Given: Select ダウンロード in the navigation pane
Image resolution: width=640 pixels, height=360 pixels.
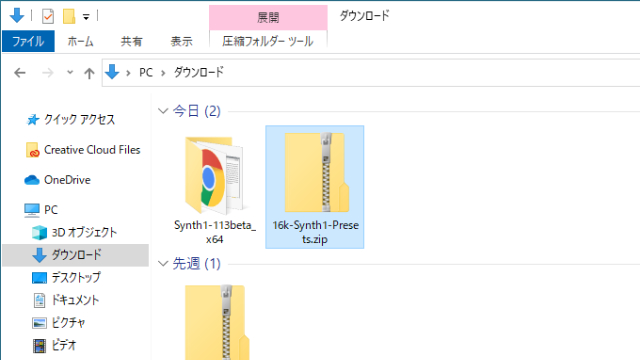Looking at the screenshot, I should 76,255.
